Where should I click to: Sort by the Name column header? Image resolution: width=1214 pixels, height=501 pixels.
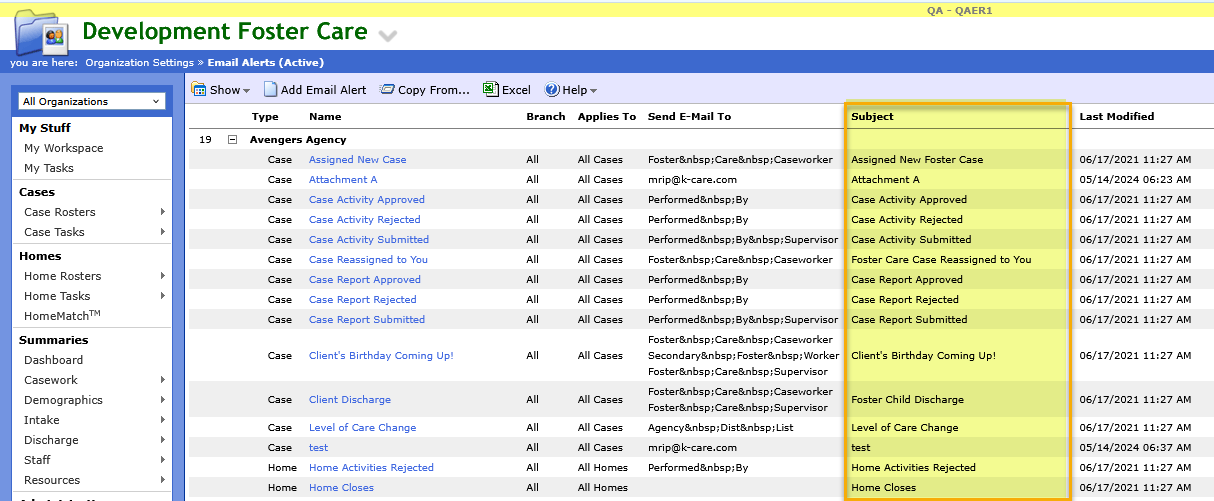[325, 117]
